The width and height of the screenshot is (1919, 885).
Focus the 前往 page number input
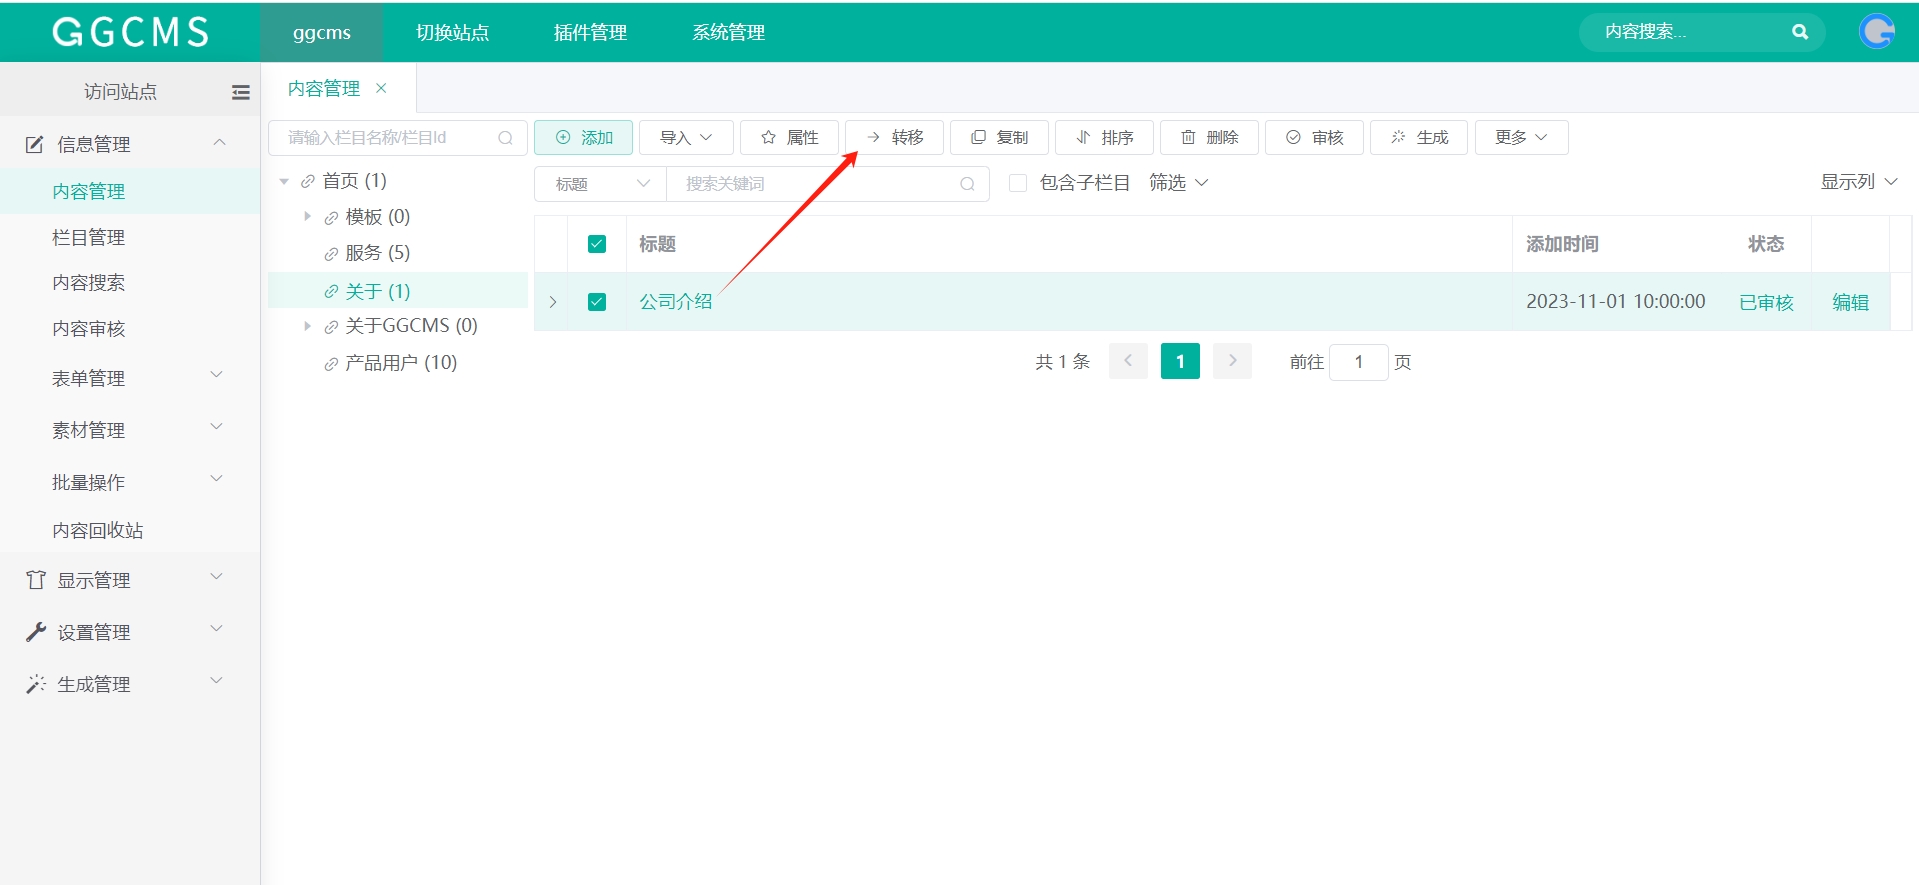(x=1358, y=362)
